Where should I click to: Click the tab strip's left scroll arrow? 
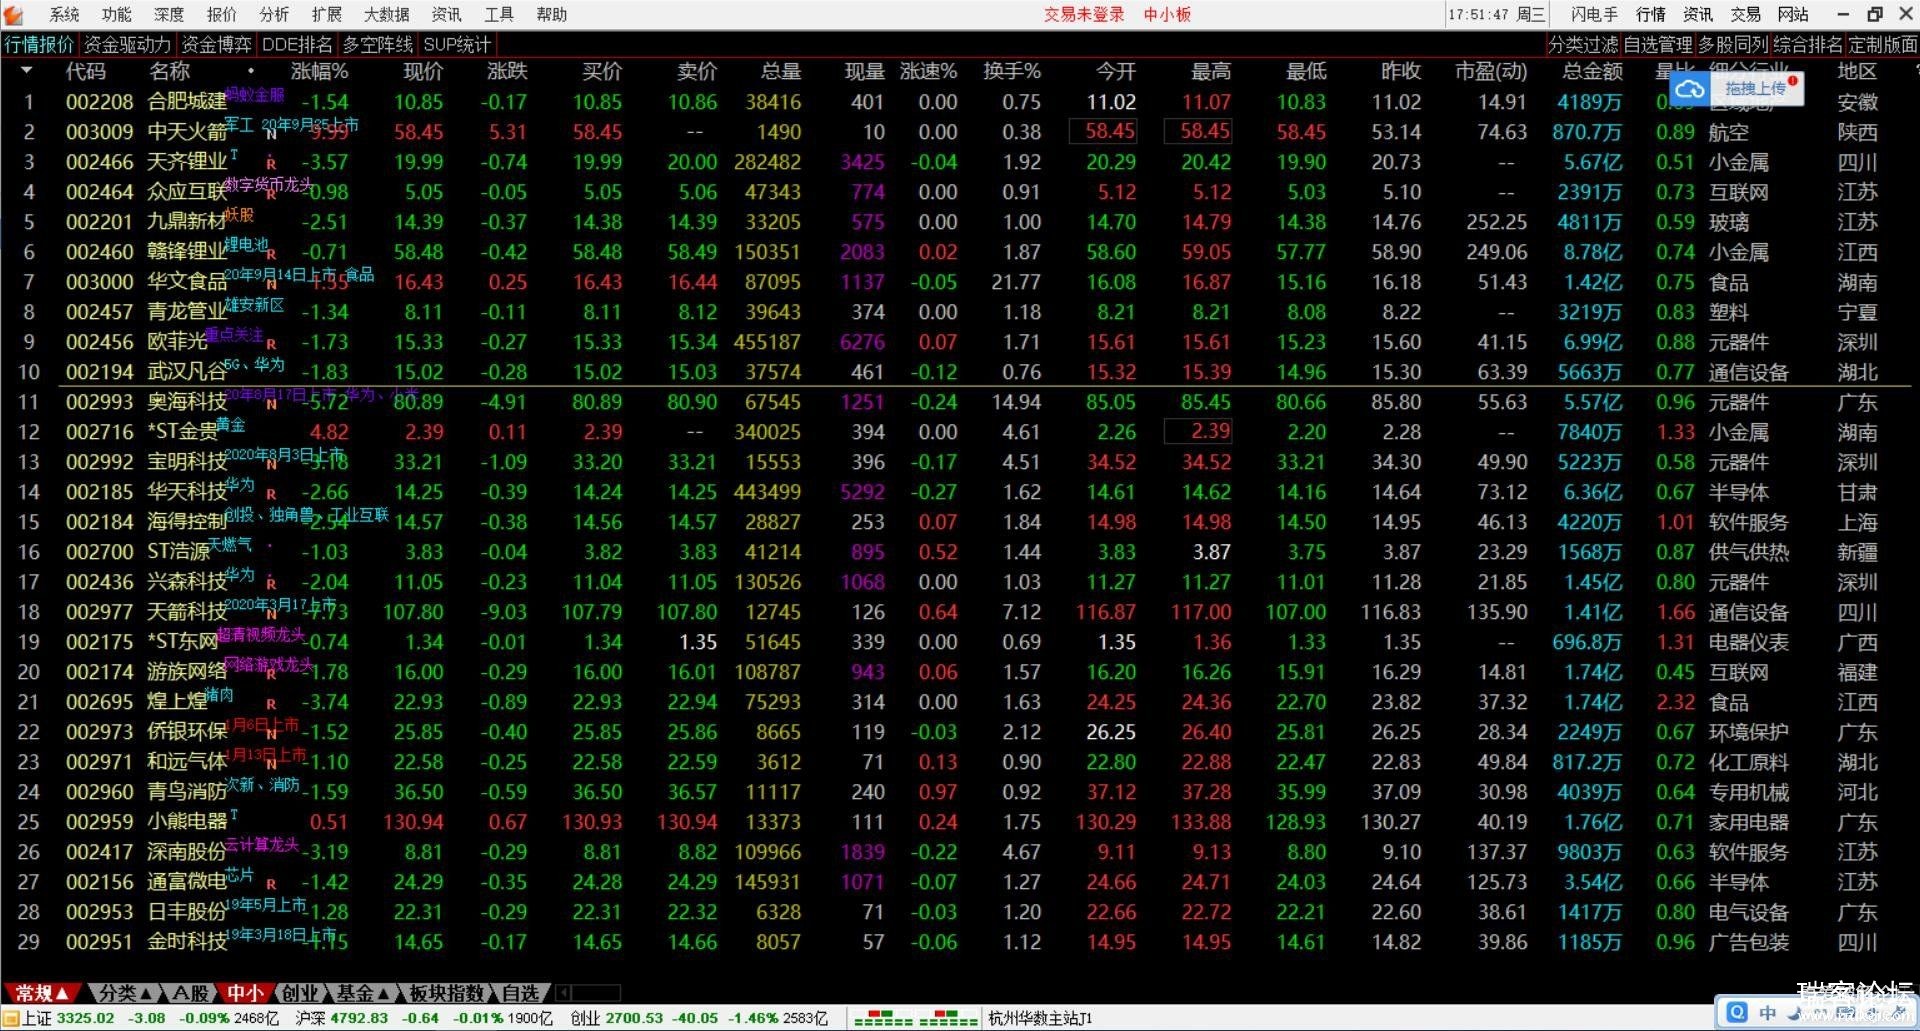[564, 993]
